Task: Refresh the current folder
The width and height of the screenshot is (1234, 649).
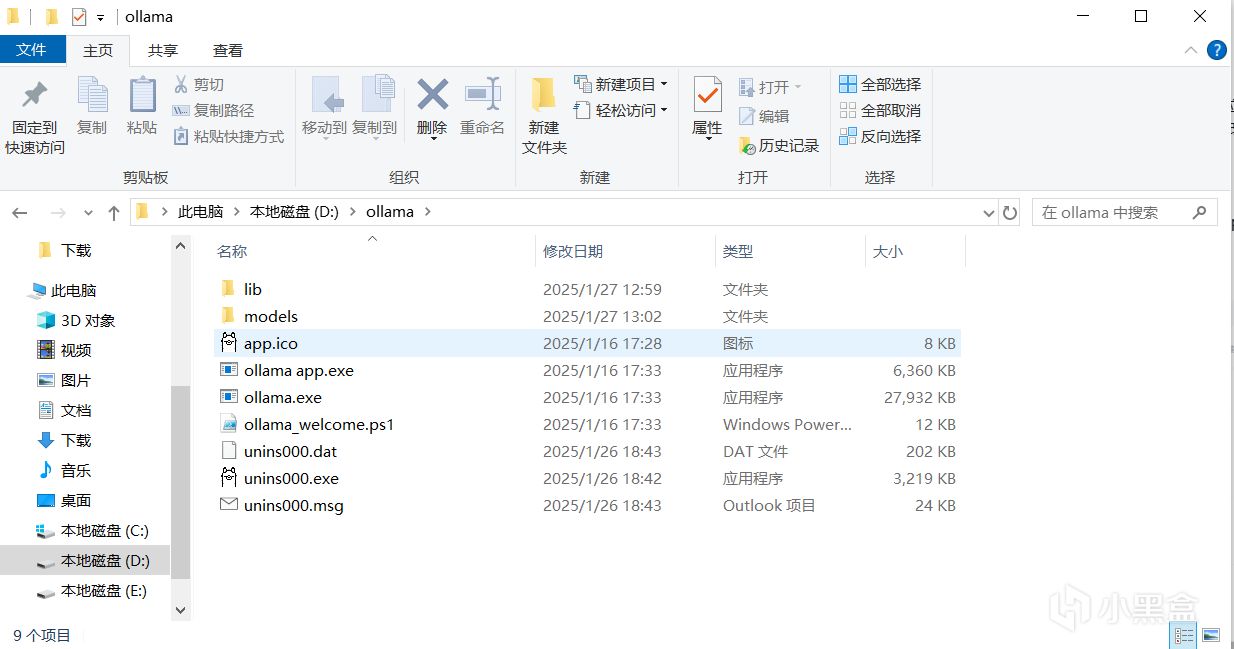Action: click(1010, 212)
